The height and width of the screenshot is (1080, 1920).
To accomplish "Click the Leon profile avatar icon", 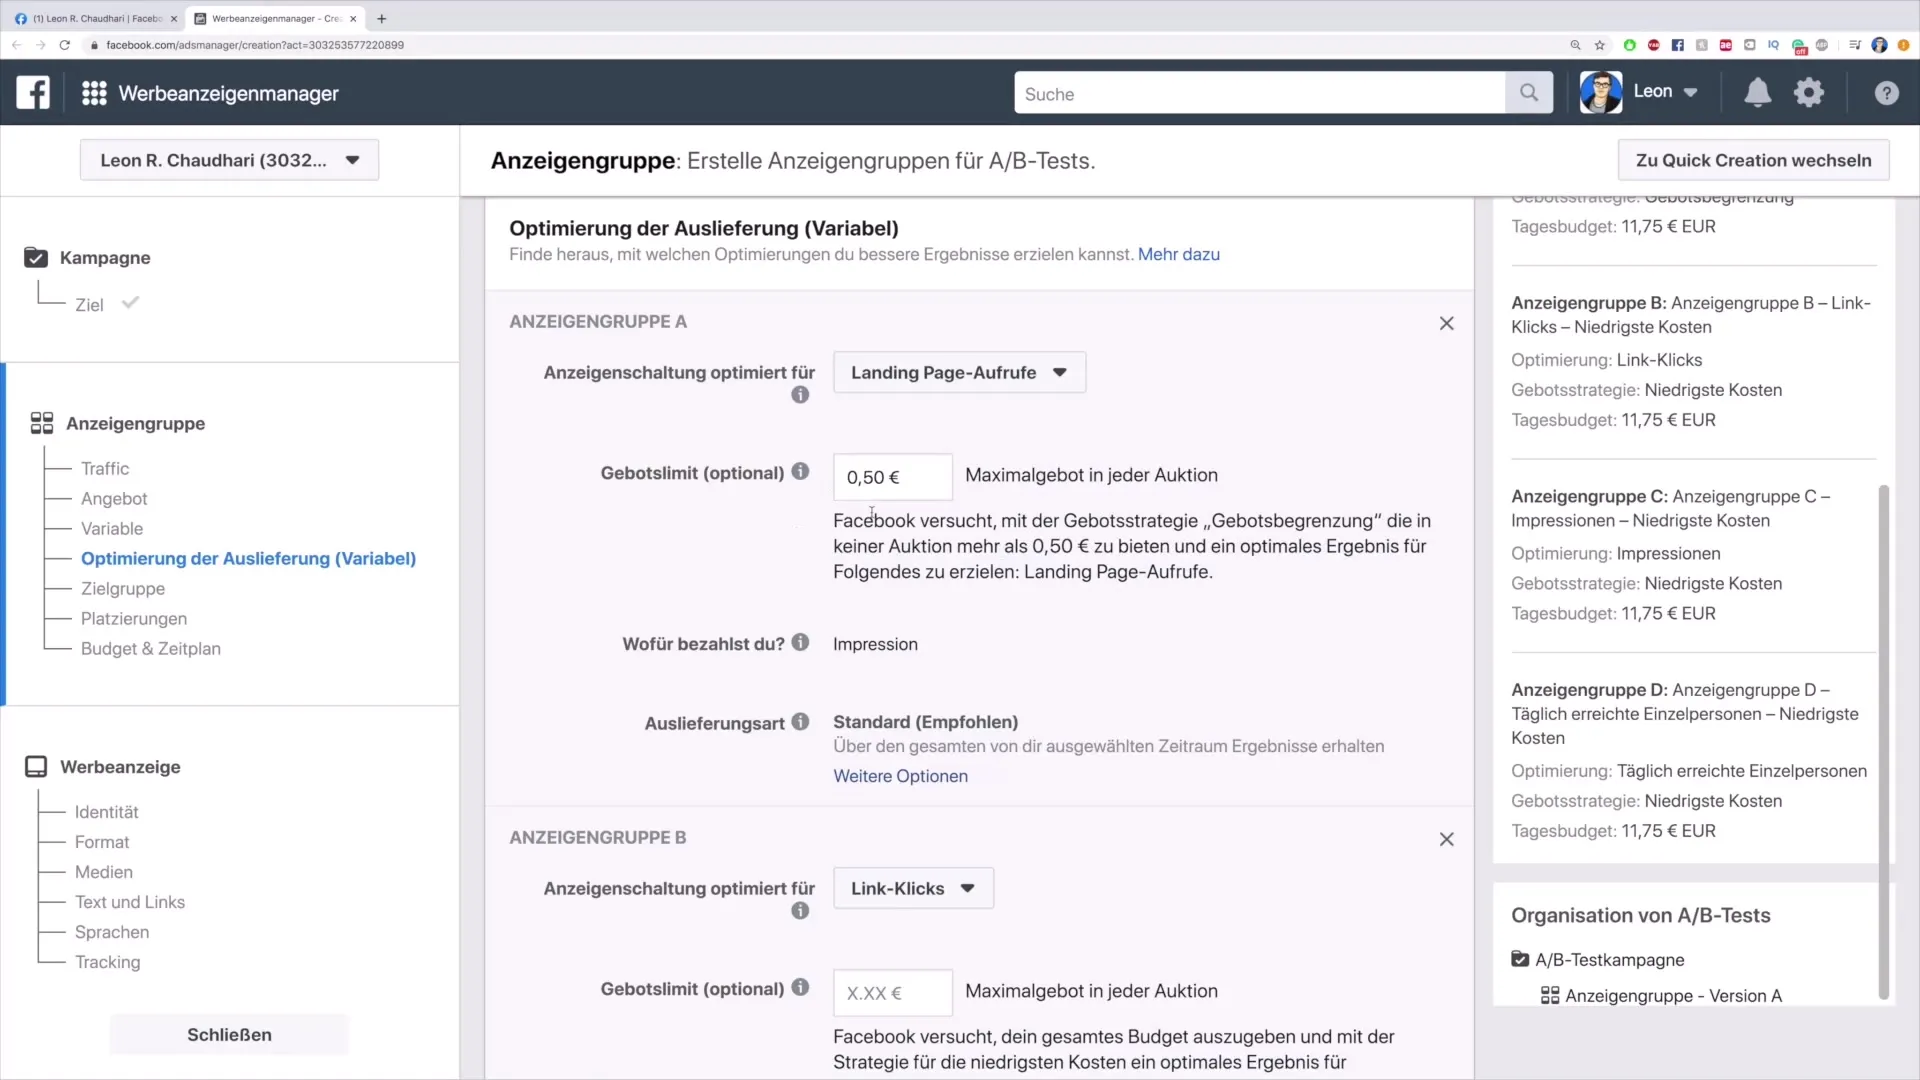I will (1601, 91).
